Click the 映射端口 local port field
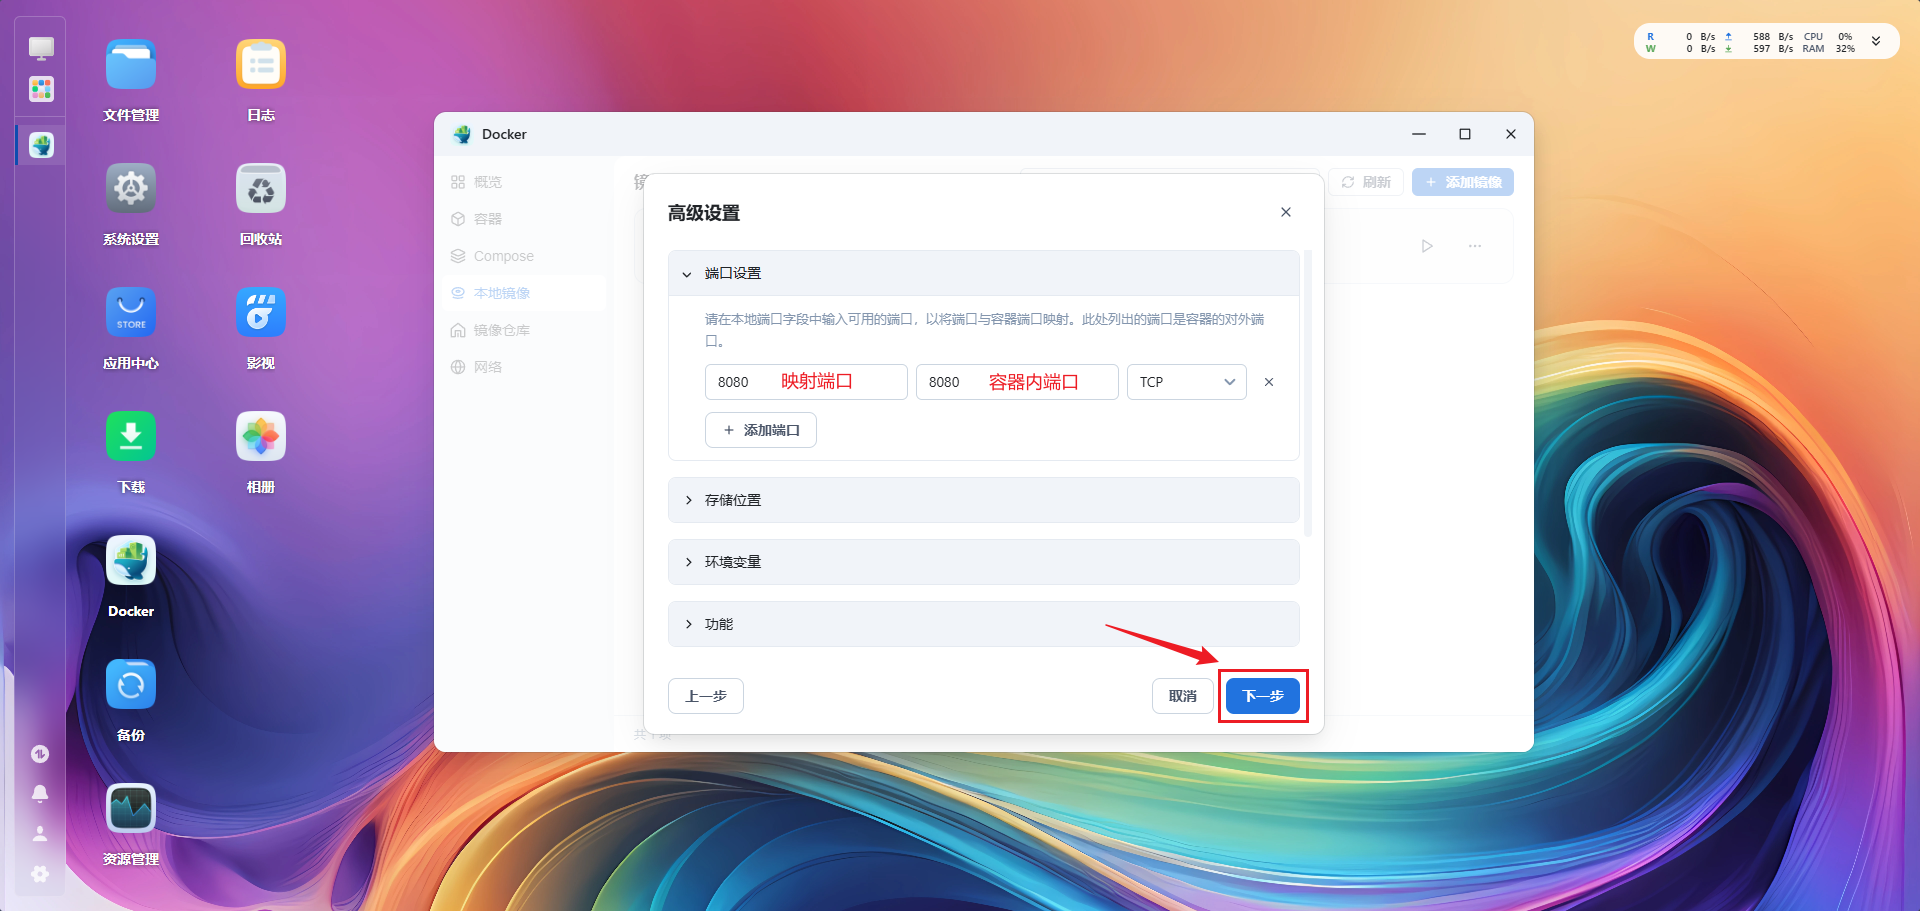The width and height of the screenshot is (1920, 911). pyautogui.click(x=806, y=382)
